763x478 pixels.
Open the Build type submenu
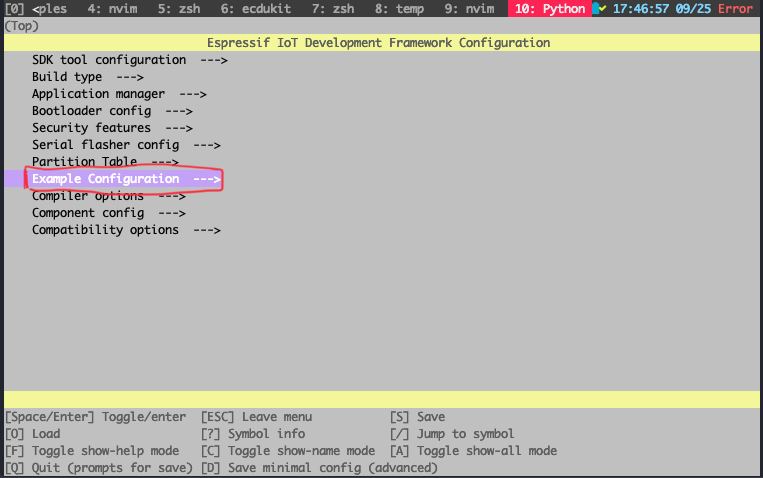88,77
